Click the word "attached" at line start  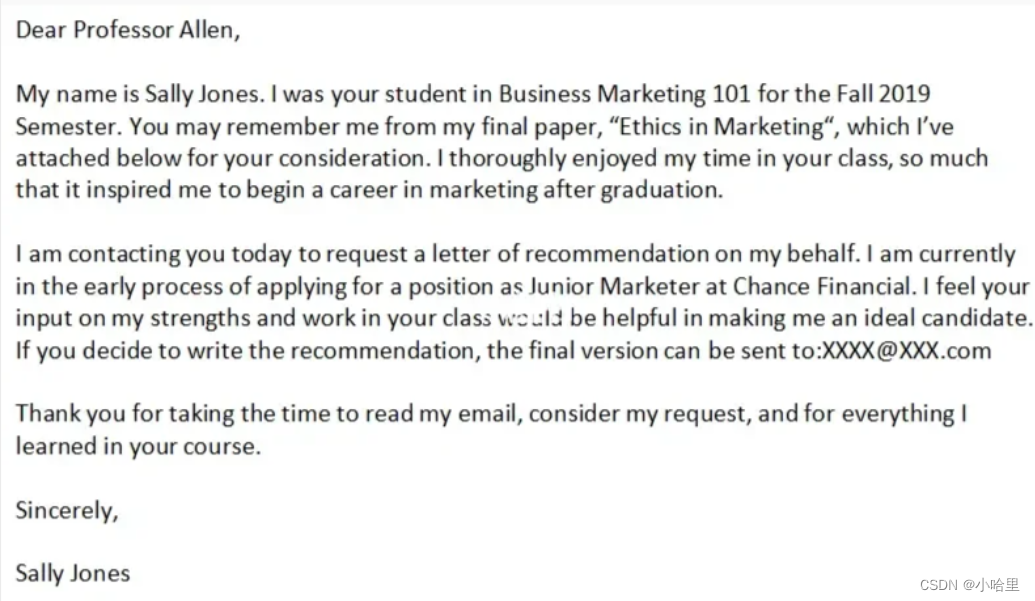(x=63, y=158)
